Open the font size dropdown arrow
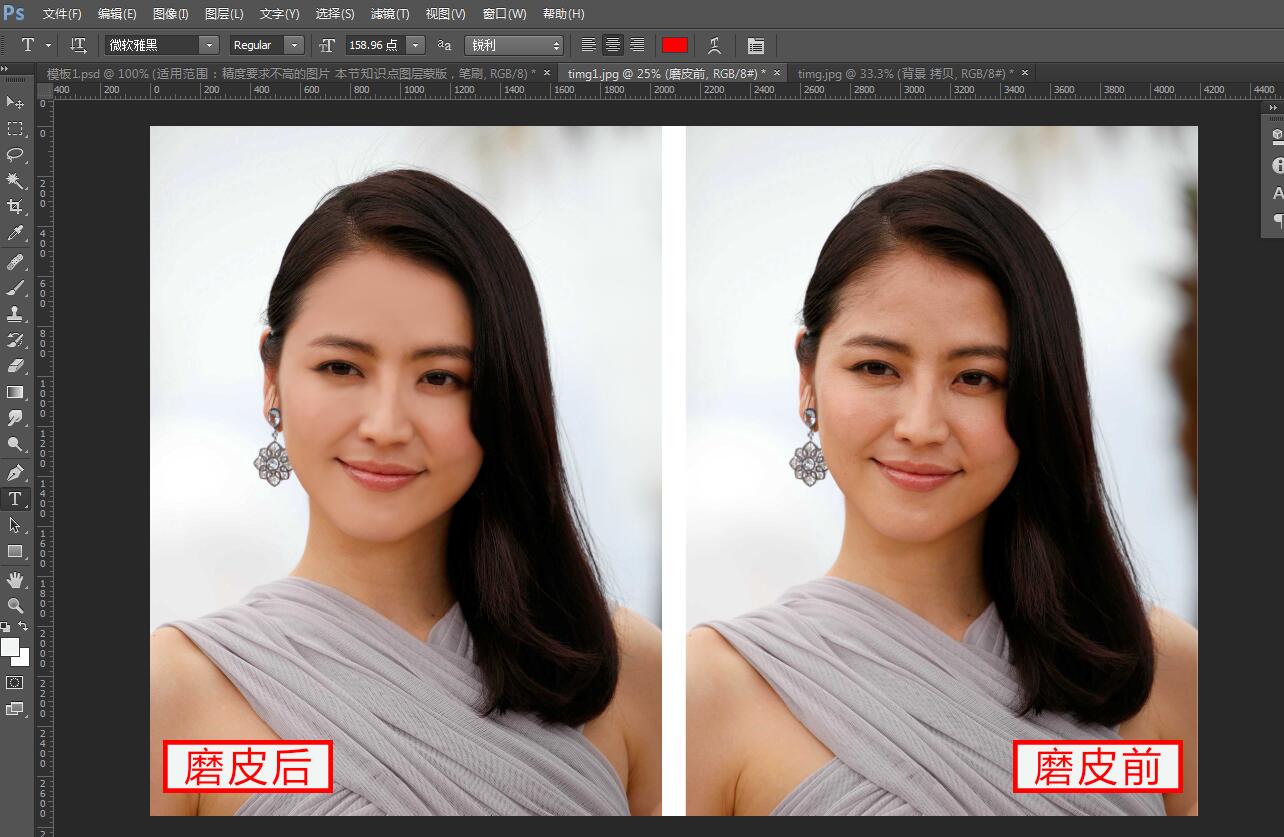The height and width of the screenshot is (837, 1284). coord(416,45)
